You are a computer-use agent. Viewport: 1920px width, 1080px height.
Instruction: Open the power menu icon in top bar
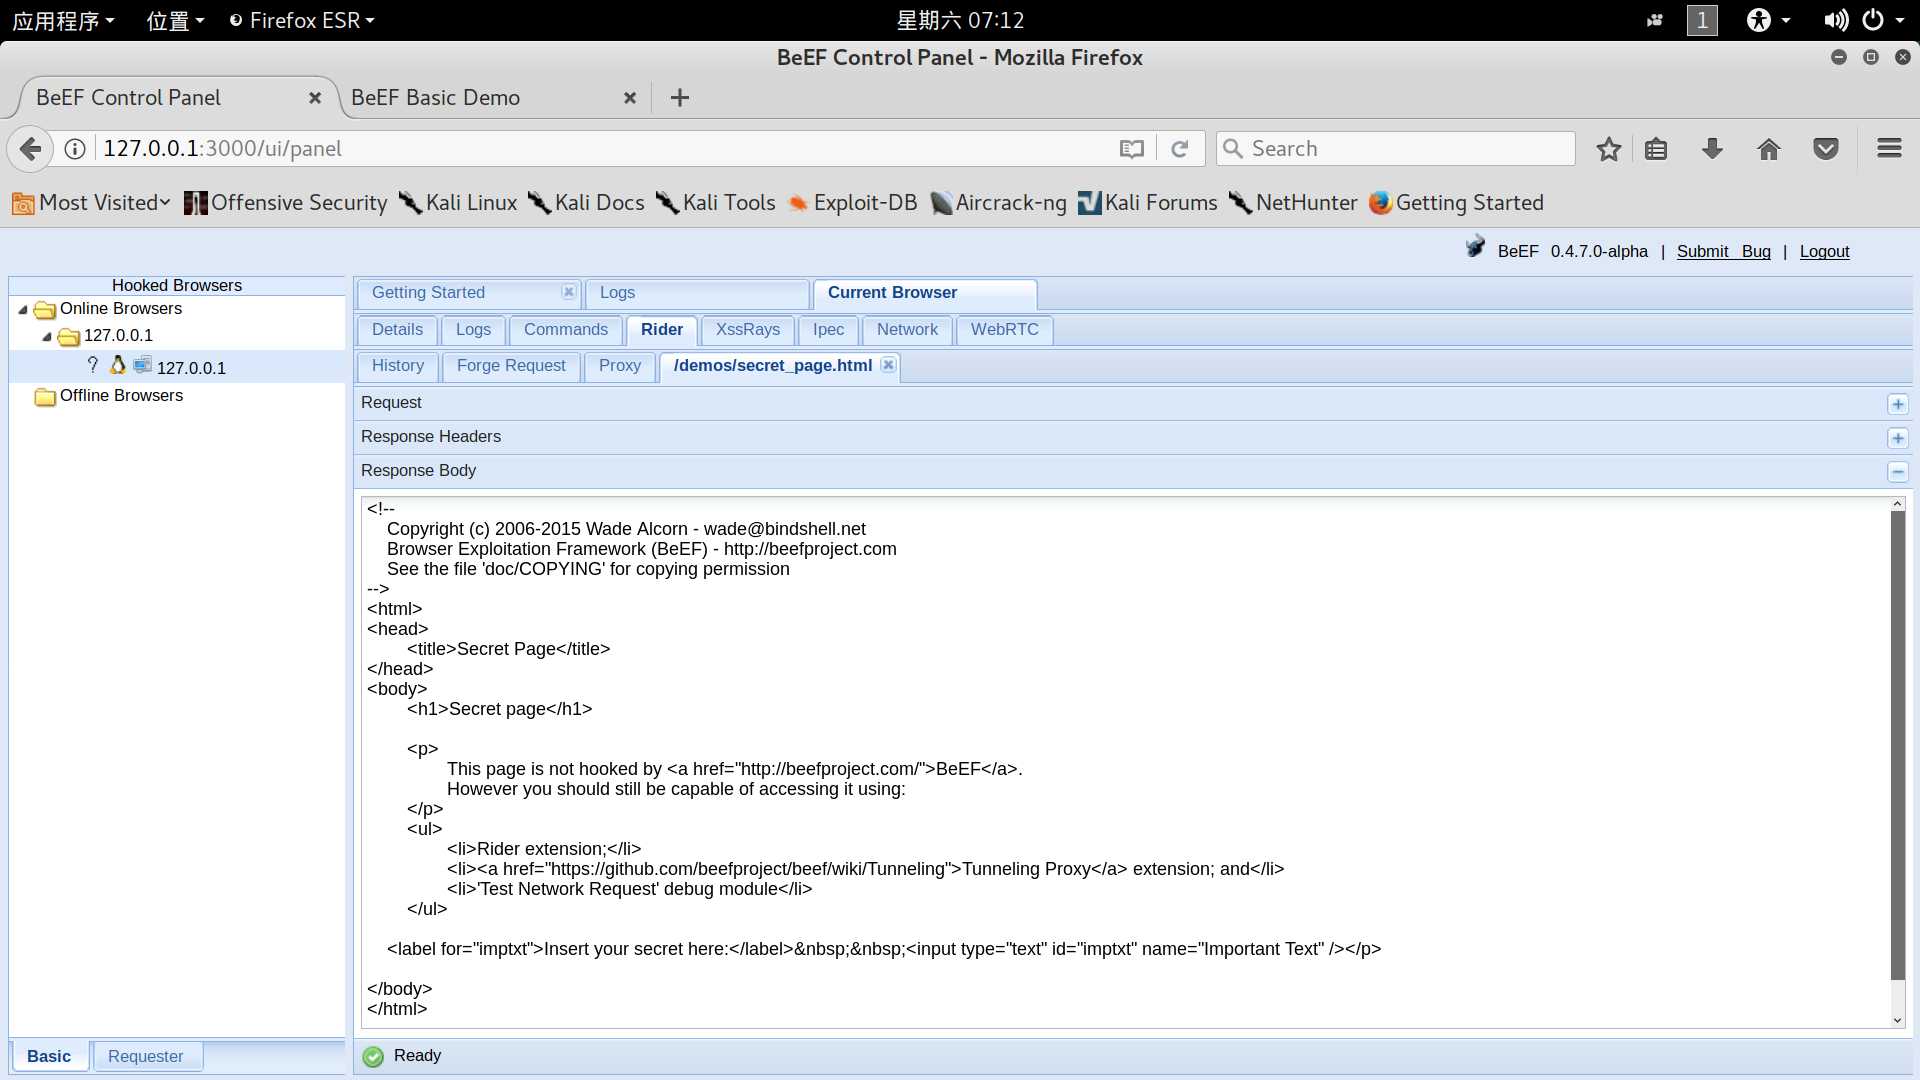coord(1873,20)
